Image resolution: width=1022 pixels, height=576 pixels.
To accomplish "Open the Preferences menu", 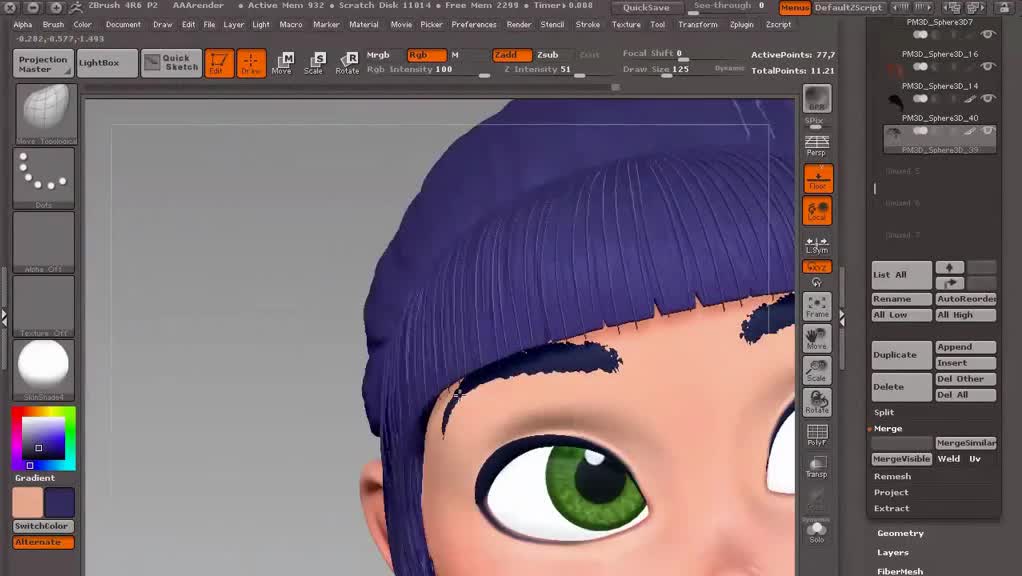I will [474, 25].
